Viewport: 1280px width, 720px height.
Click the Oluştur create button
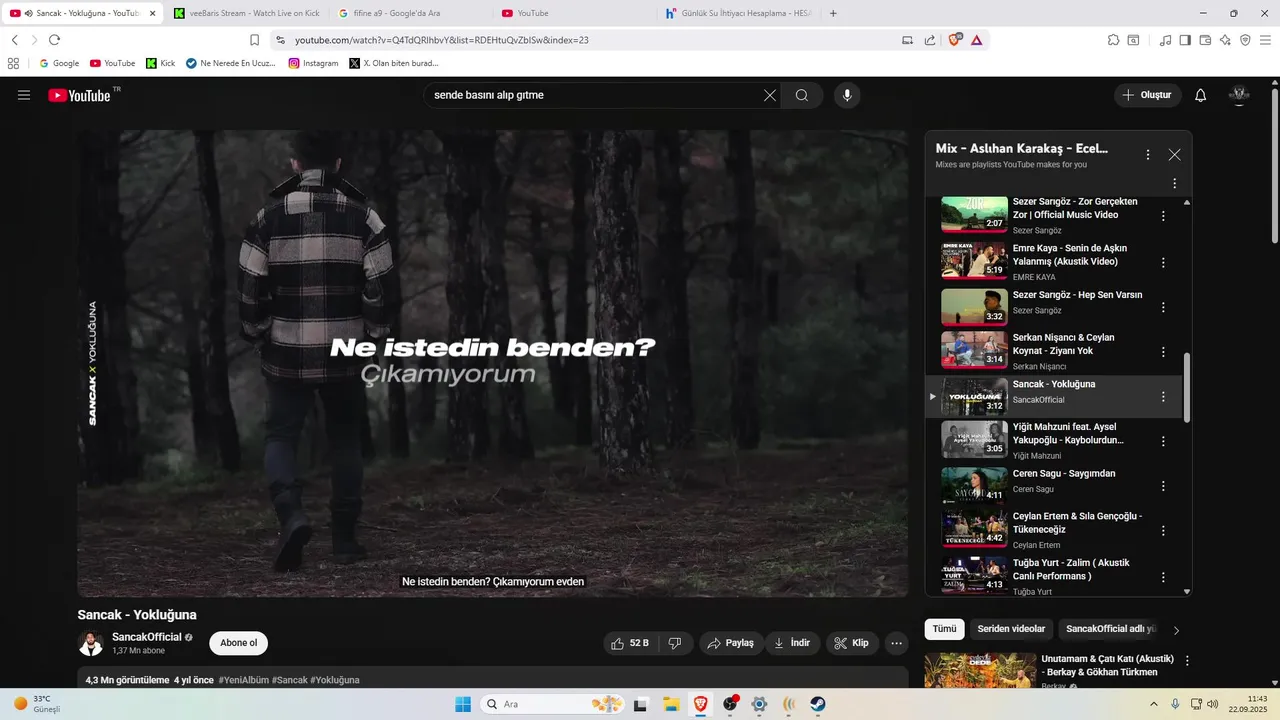[1147, 95]
